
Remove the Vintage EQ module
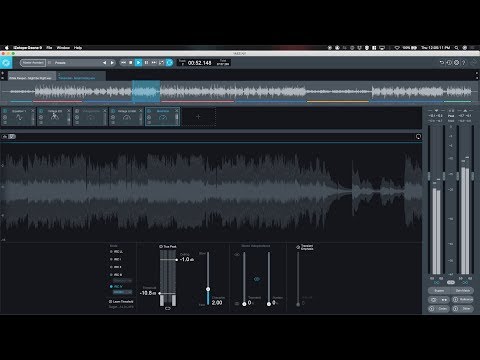pyautogui.click(x=69, y=111)
